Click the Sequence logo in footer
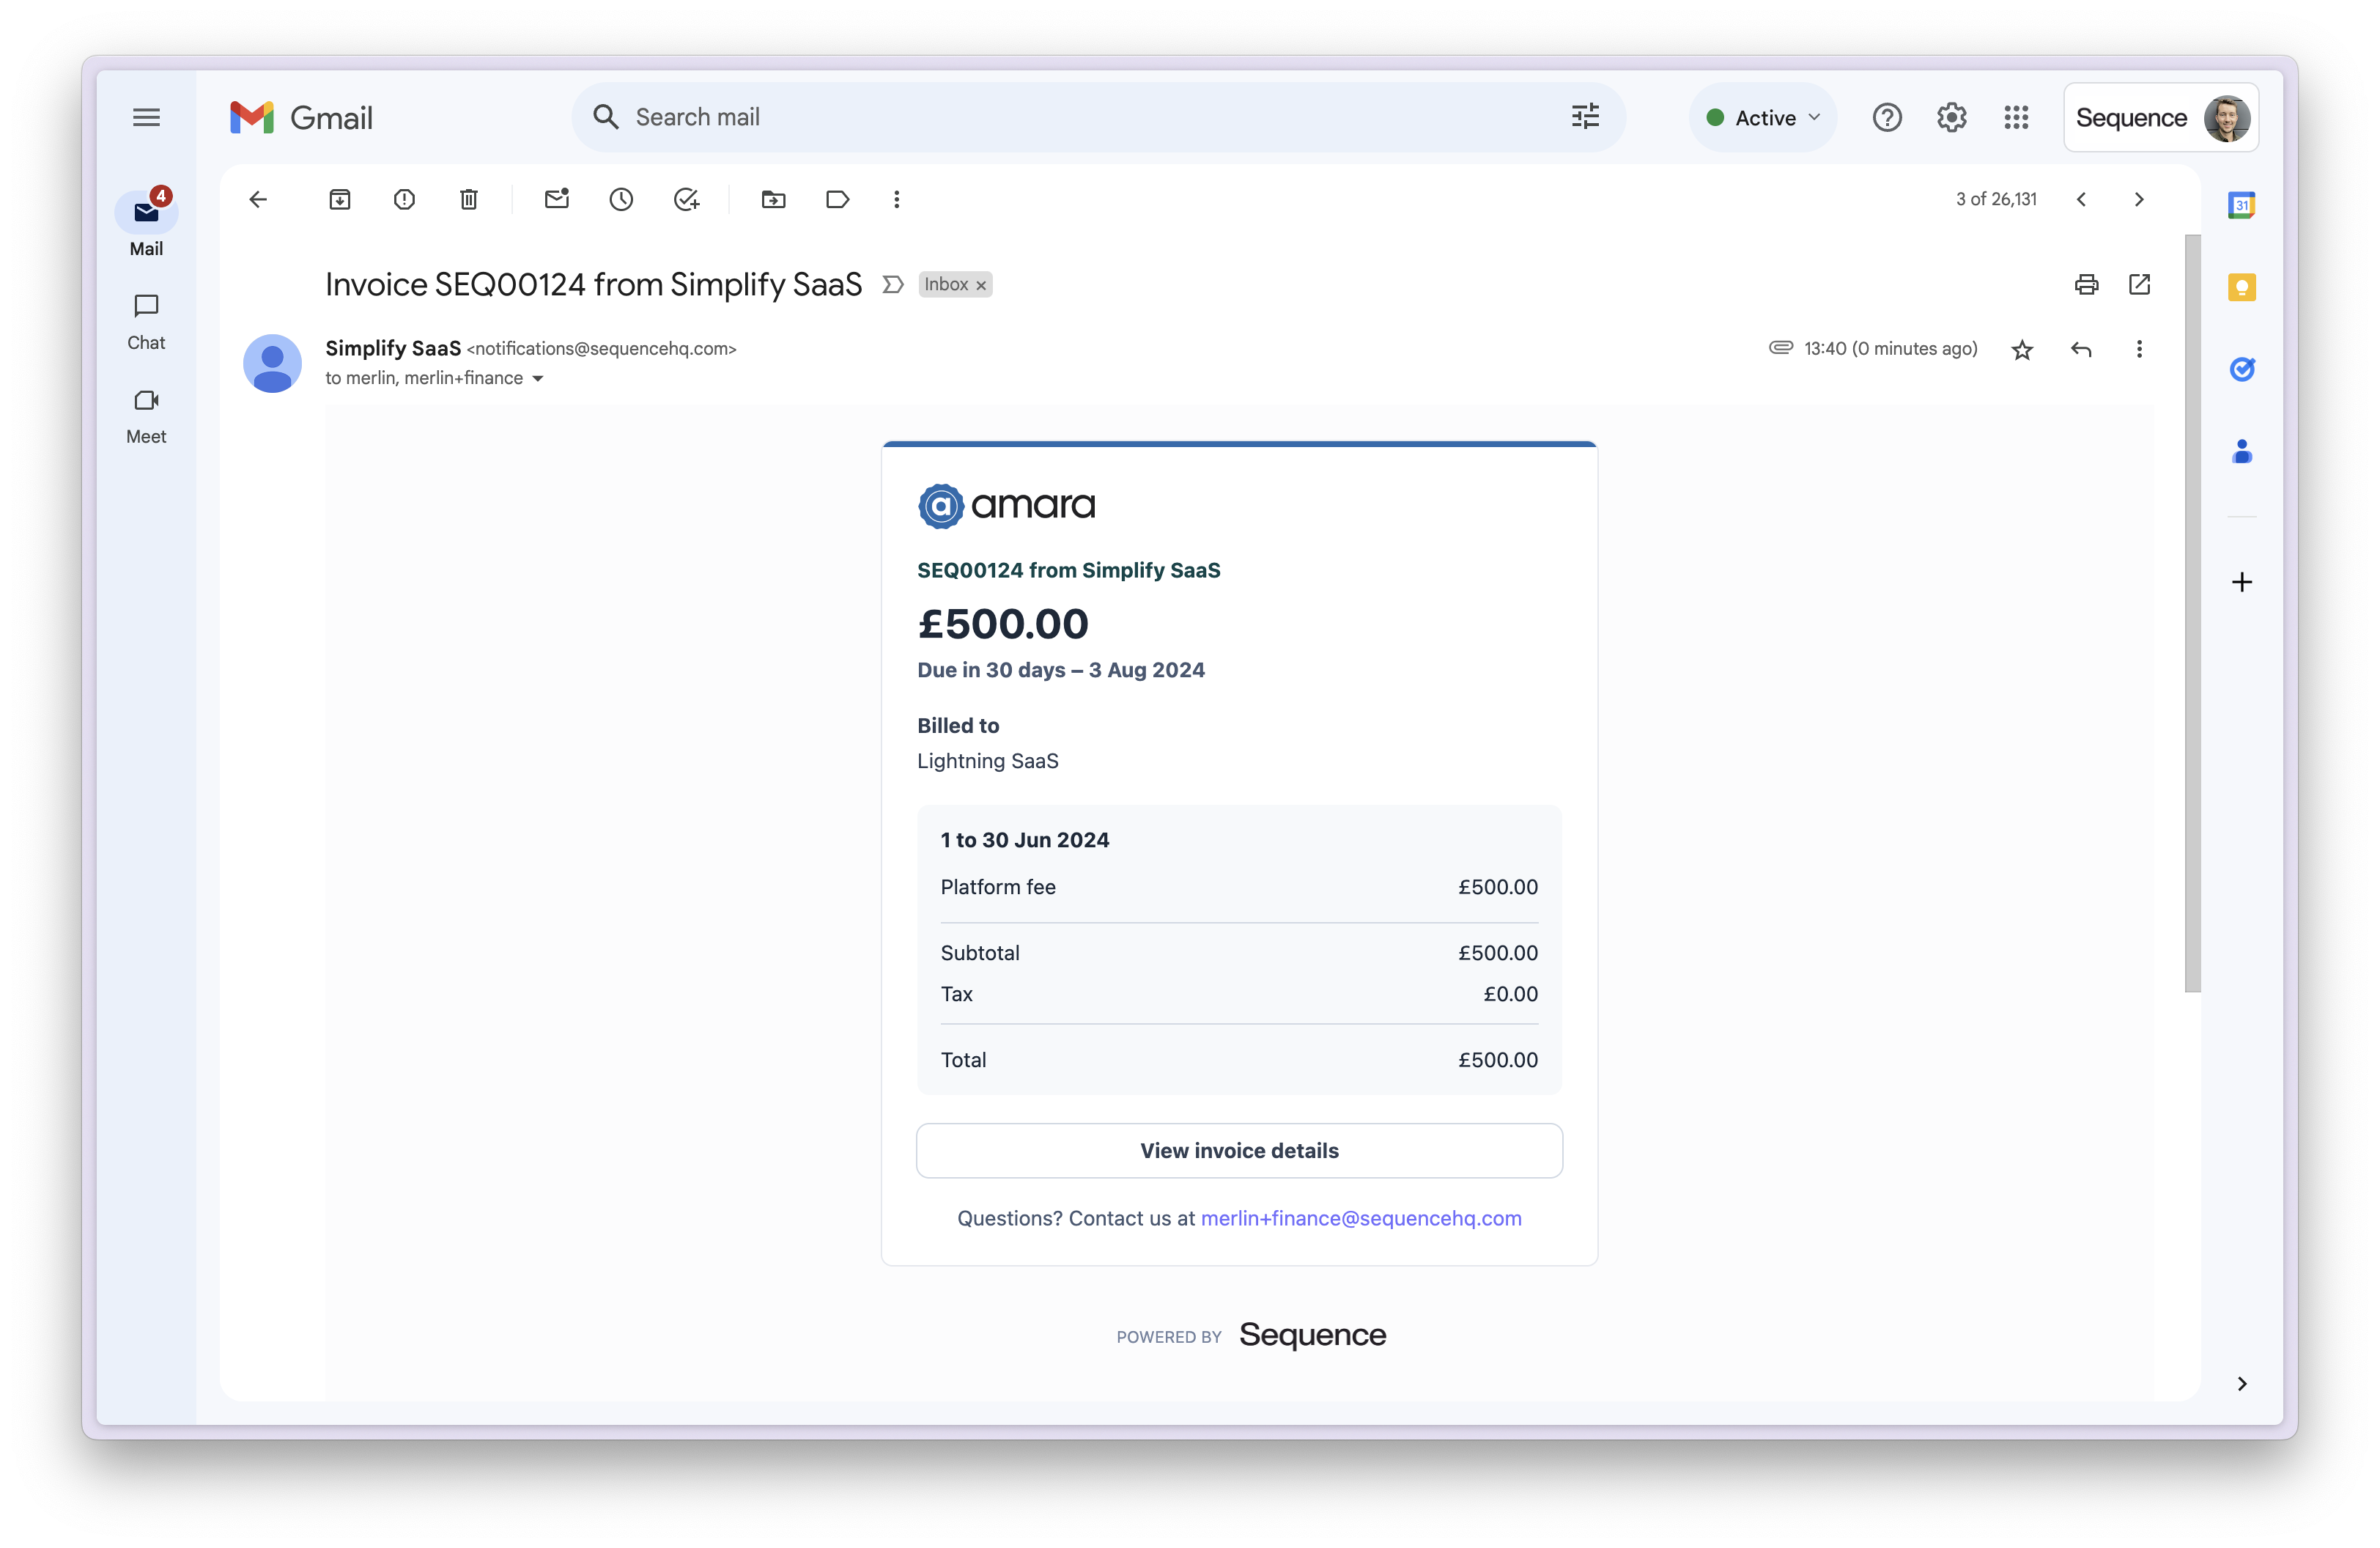Image resolution: width=2380 pixels, height=1548 pixels. [x=1312, y=1335]
